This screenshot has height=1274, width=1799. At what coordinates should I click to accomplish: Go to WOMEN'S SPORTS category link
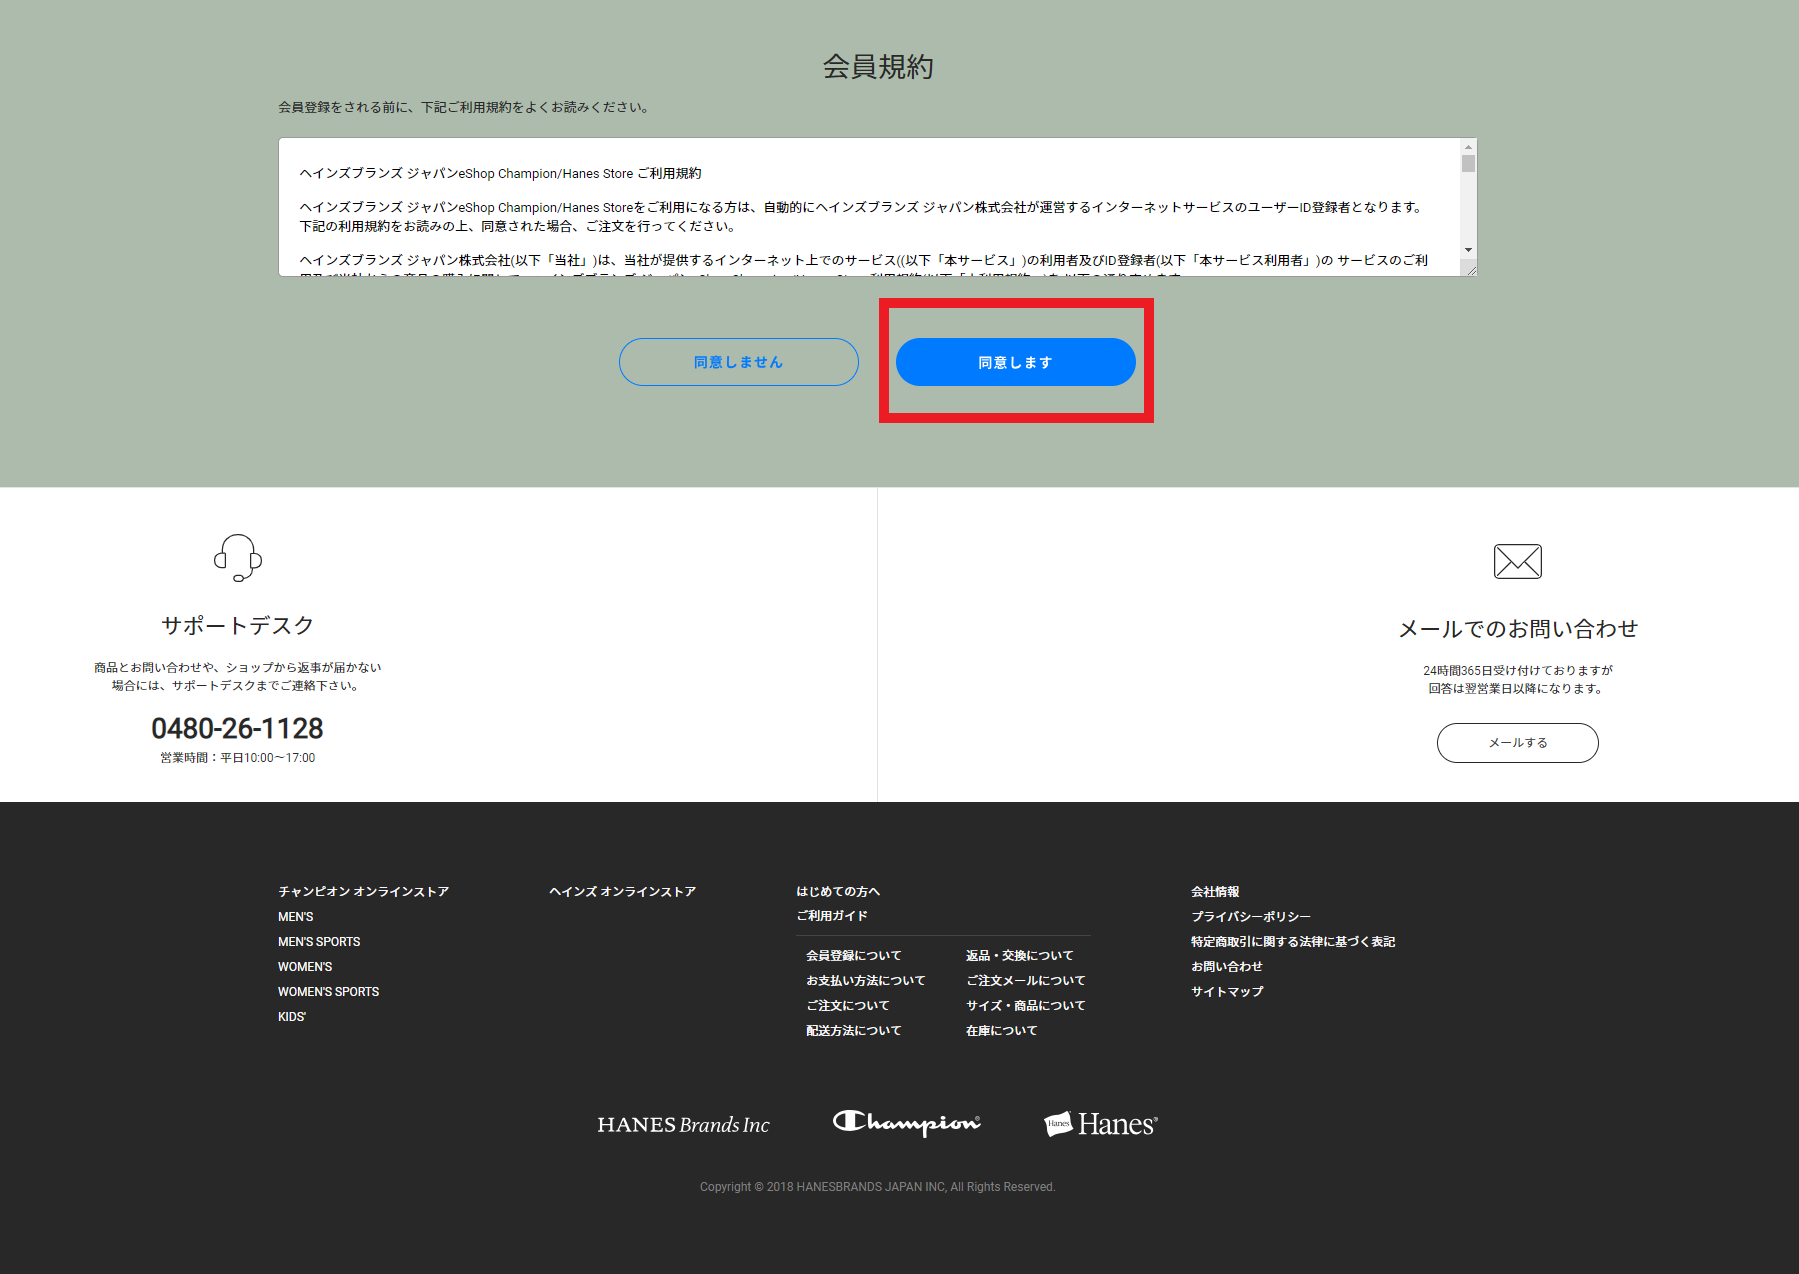[328, 992]
